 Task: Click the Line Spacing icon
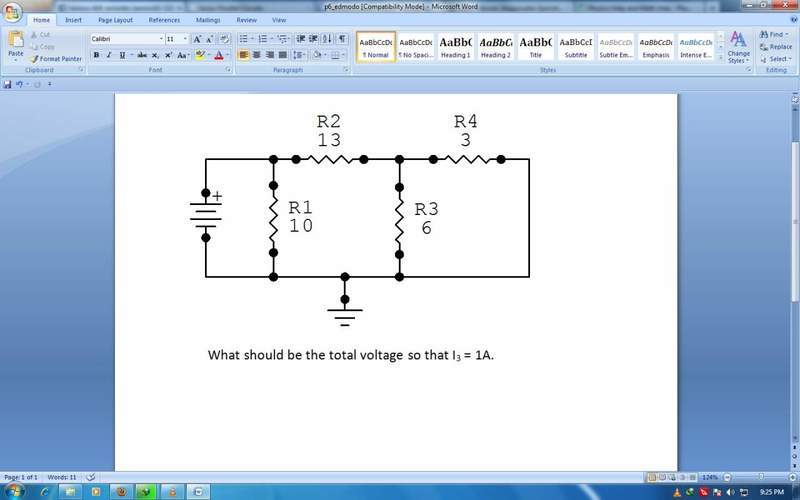(298, 55)
